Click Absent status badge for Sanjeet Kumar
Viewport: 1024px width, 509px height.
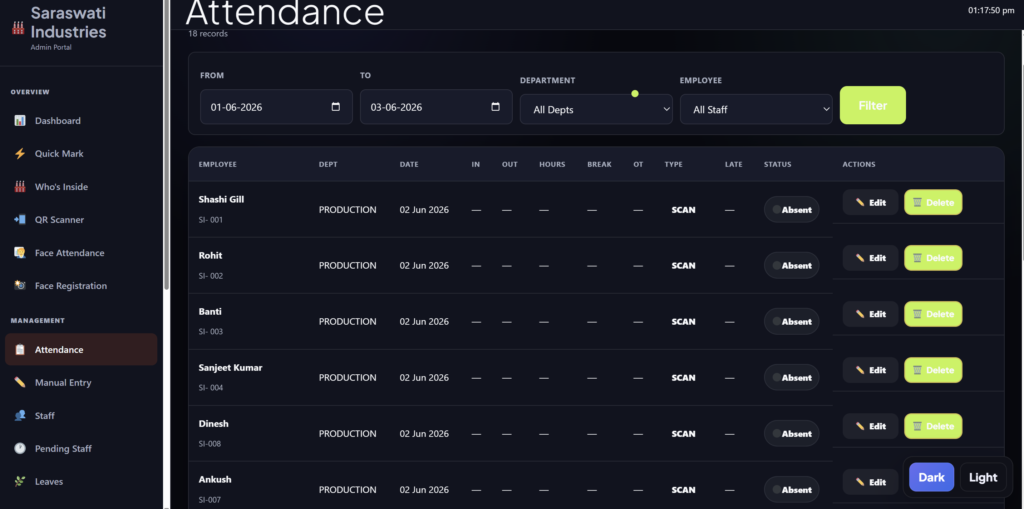point(792,378)
